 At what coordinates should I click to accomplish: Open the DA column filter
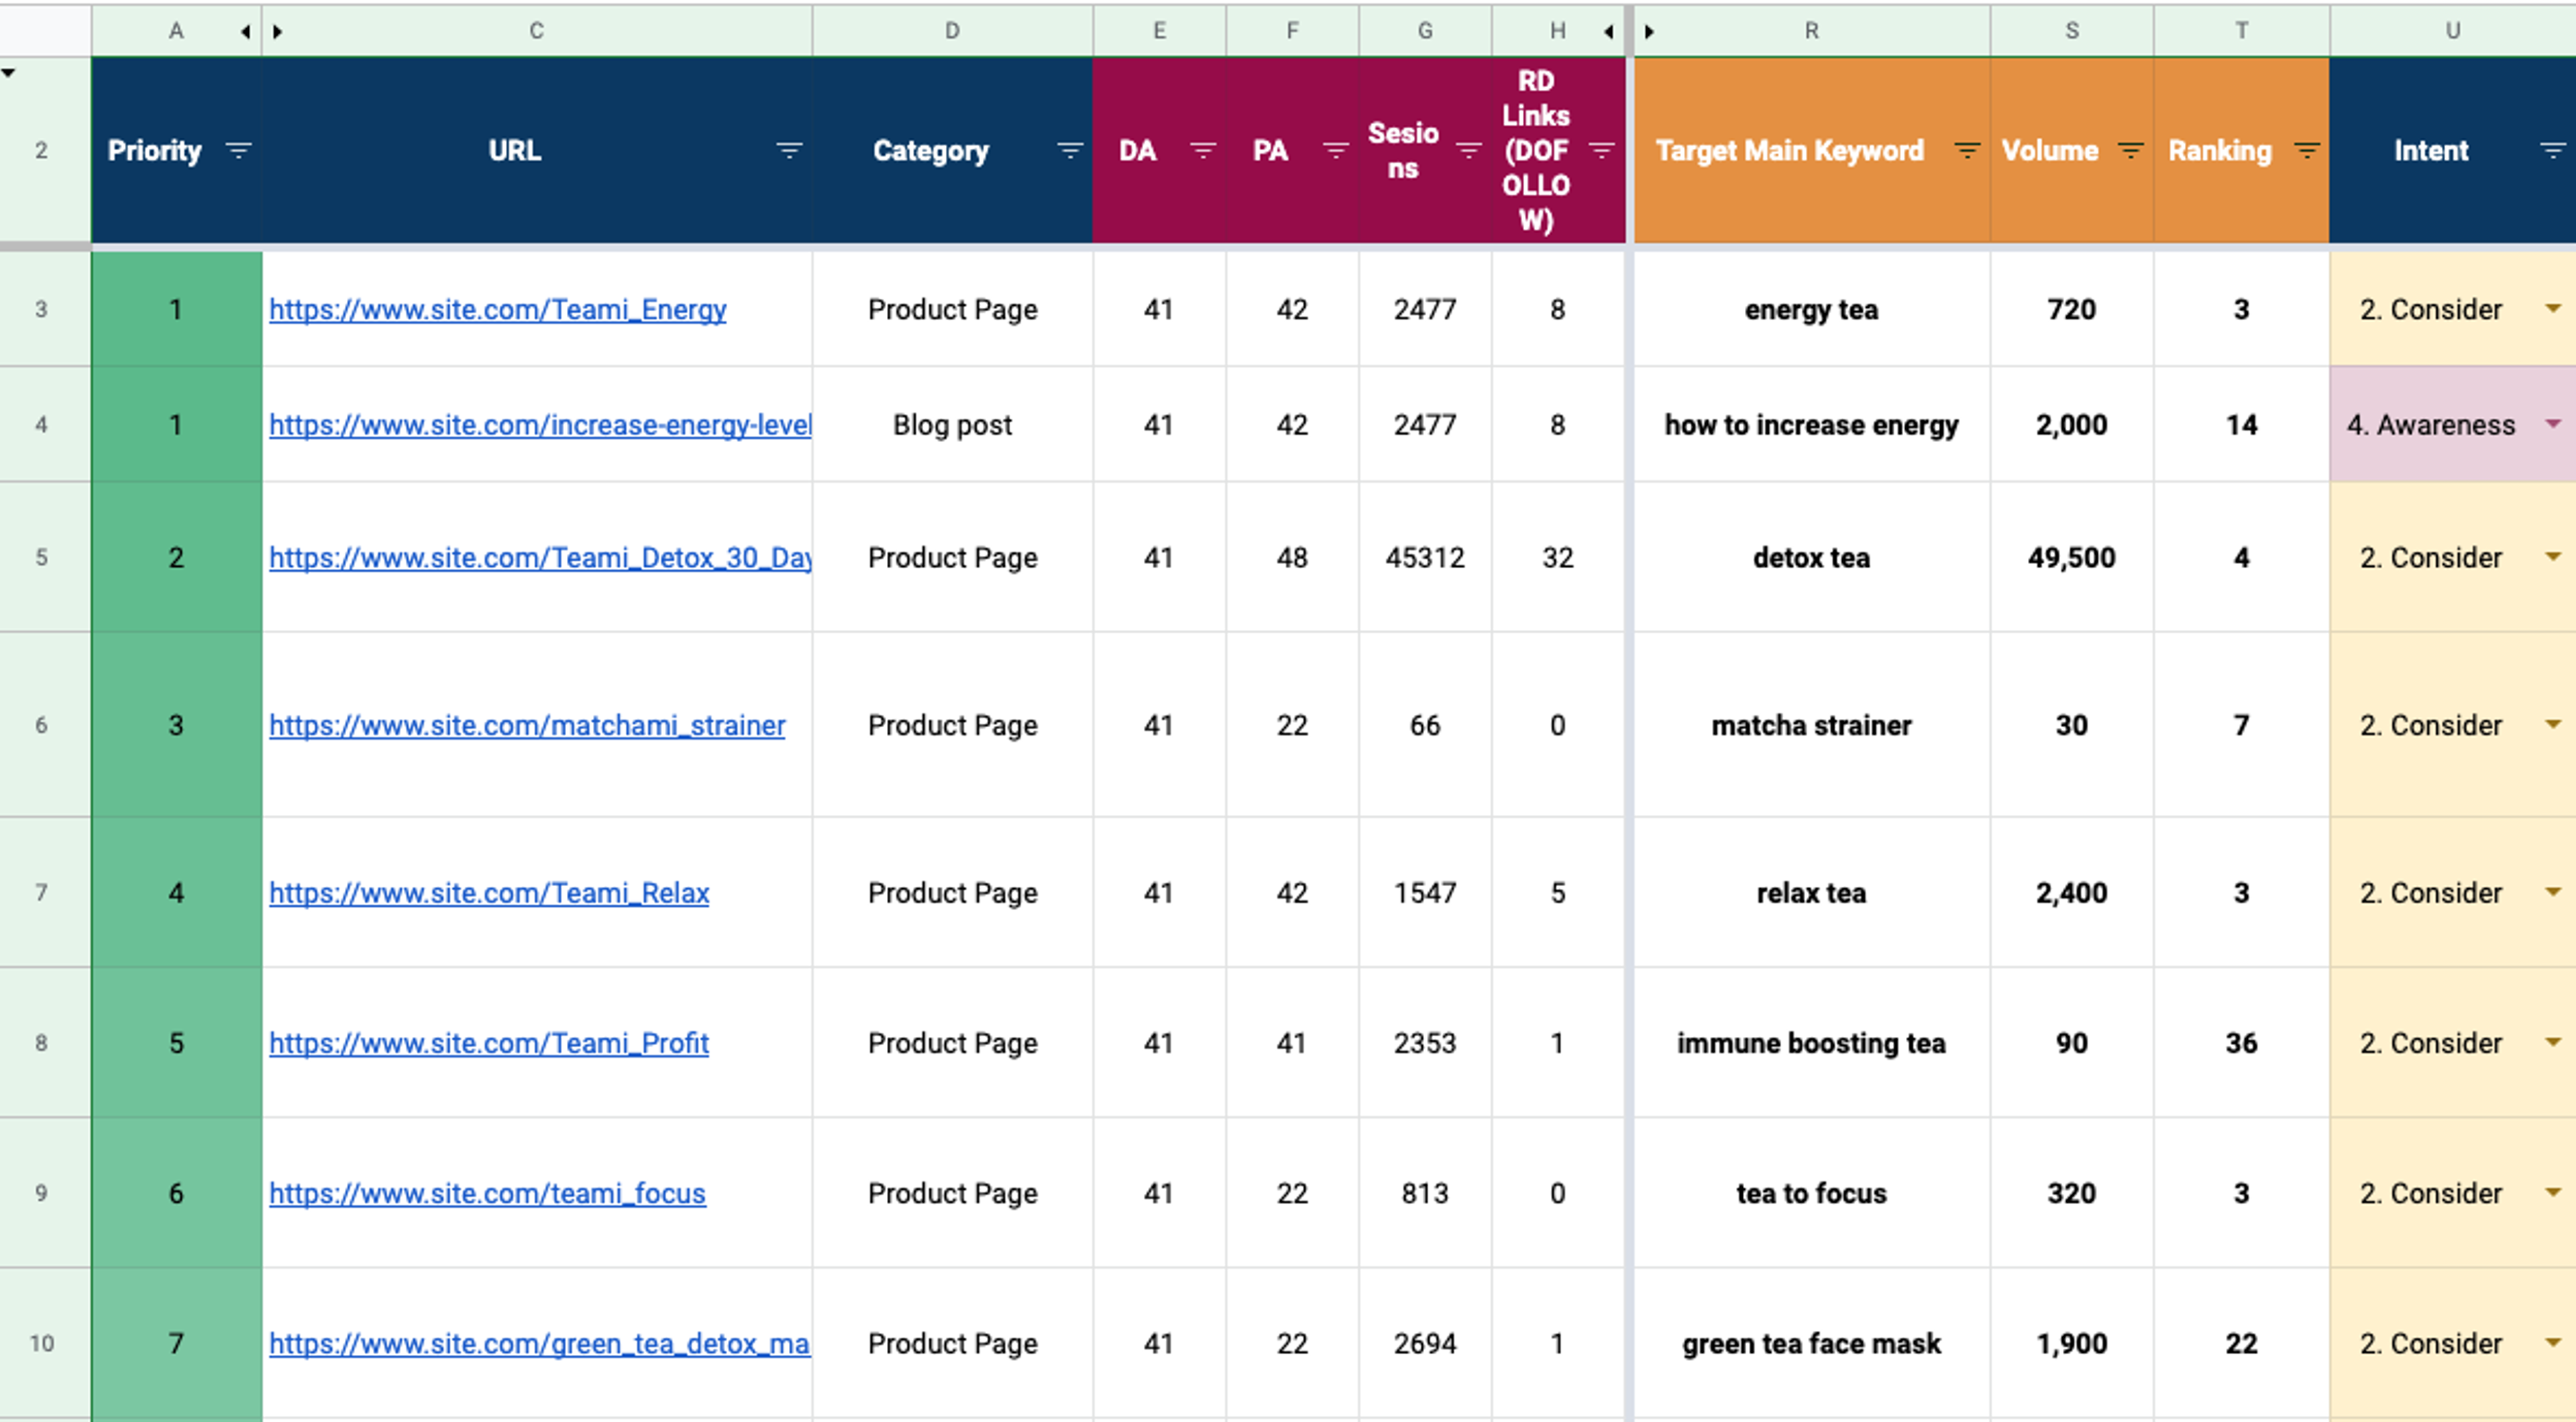click(1202, 152)
